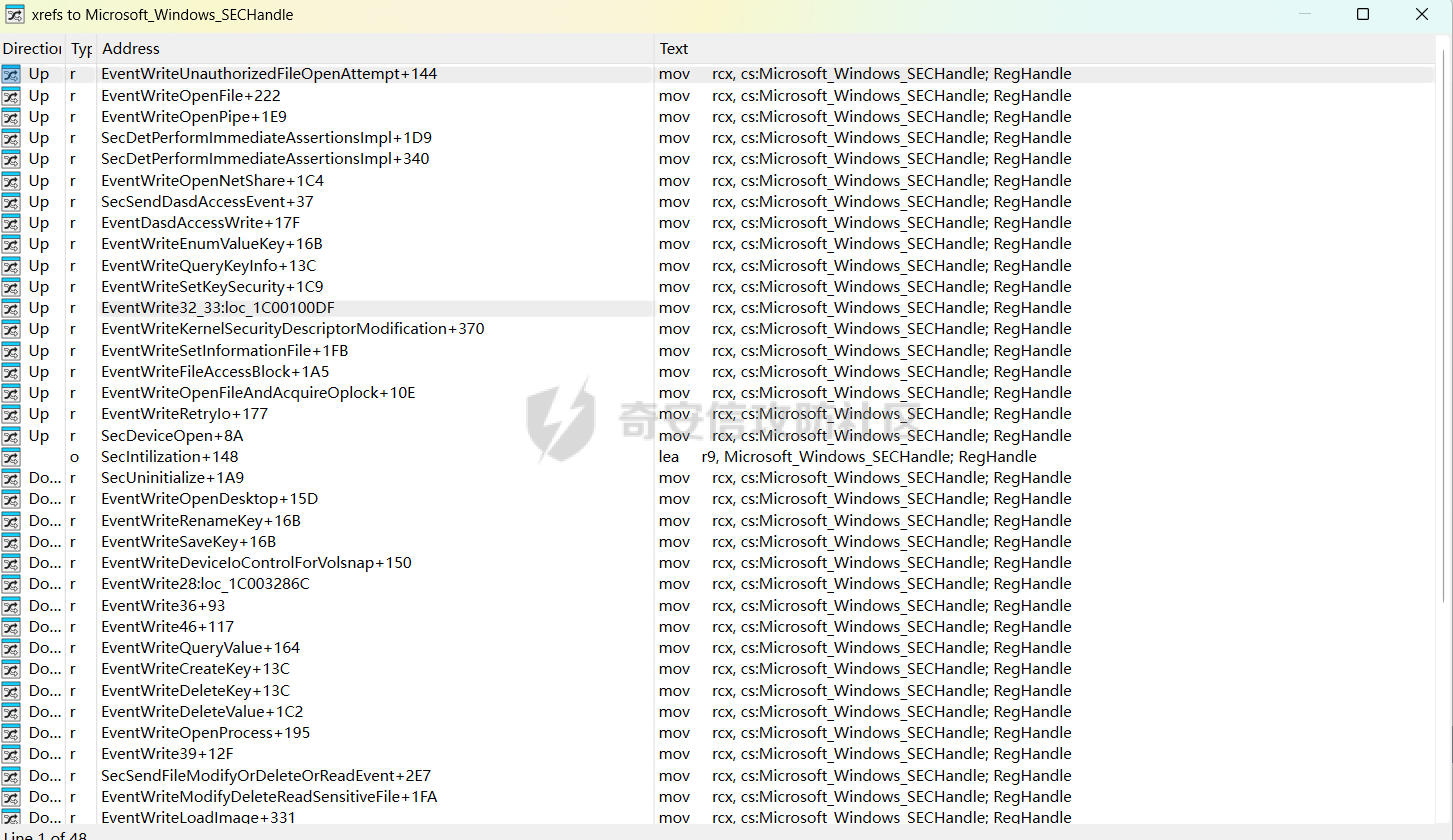Click the row icon next to SecIntilization+148
Screen dimensions: 1453x840
tap(11, 457)
